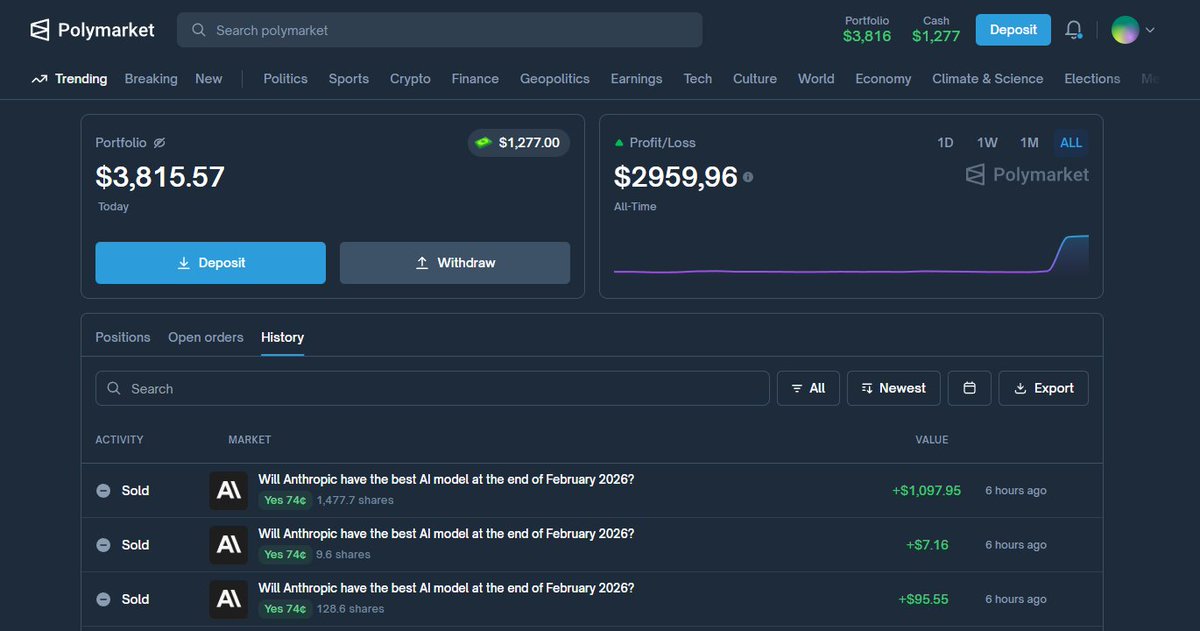
Task: Open market title in the +$95.55 row
Action: (446, 587)
